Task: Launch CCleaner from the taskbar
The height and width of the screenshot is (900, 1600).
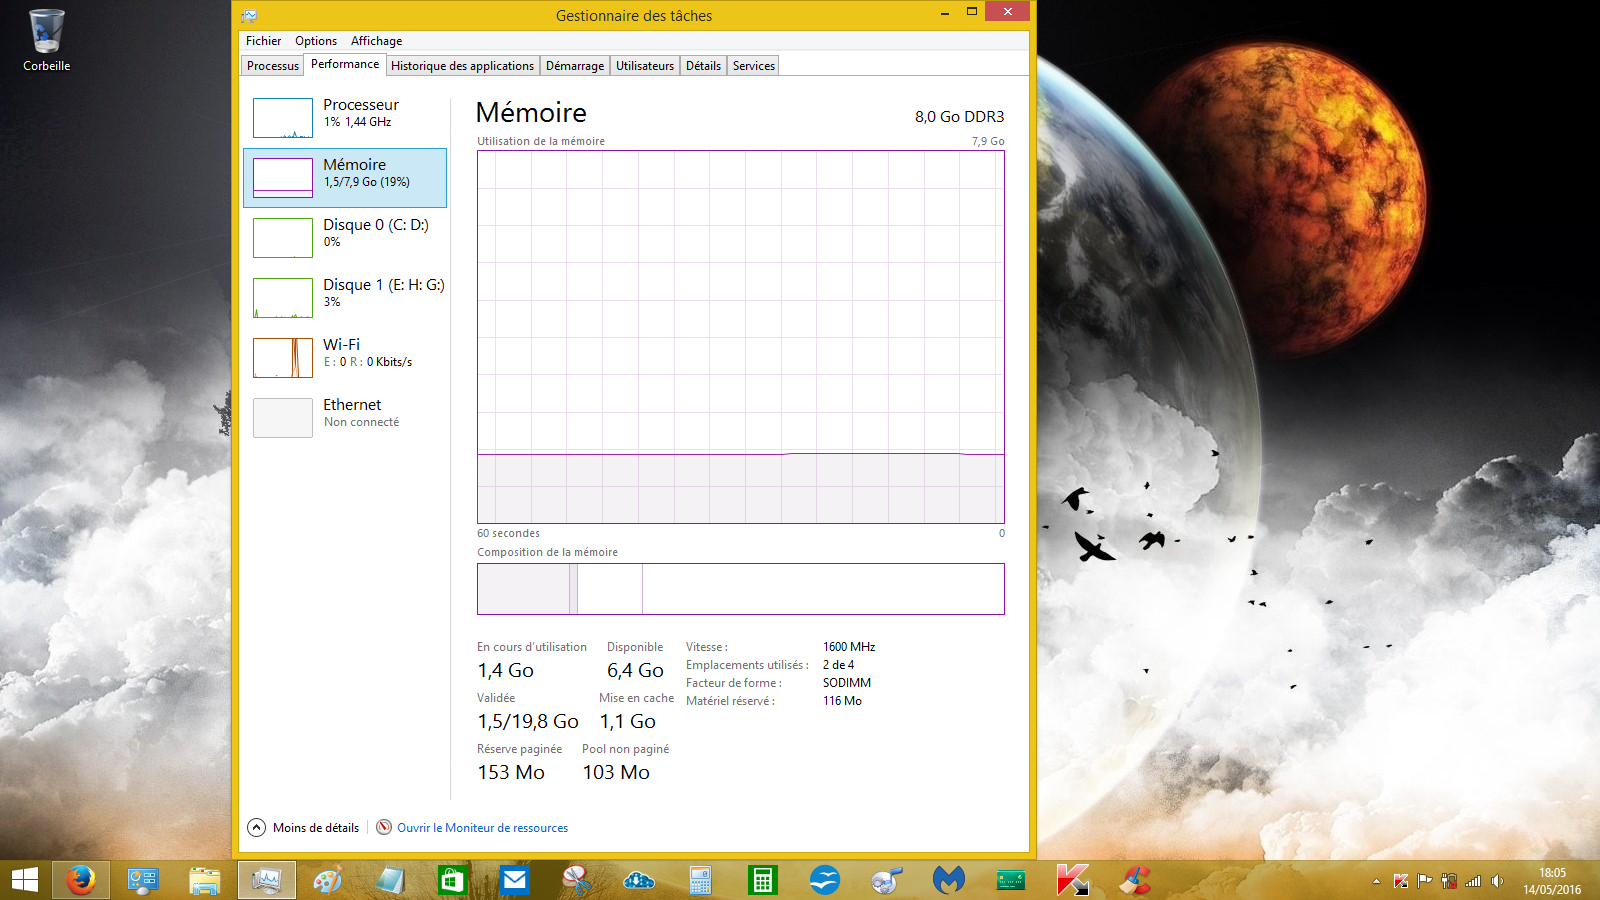Action: [1134, 880]
